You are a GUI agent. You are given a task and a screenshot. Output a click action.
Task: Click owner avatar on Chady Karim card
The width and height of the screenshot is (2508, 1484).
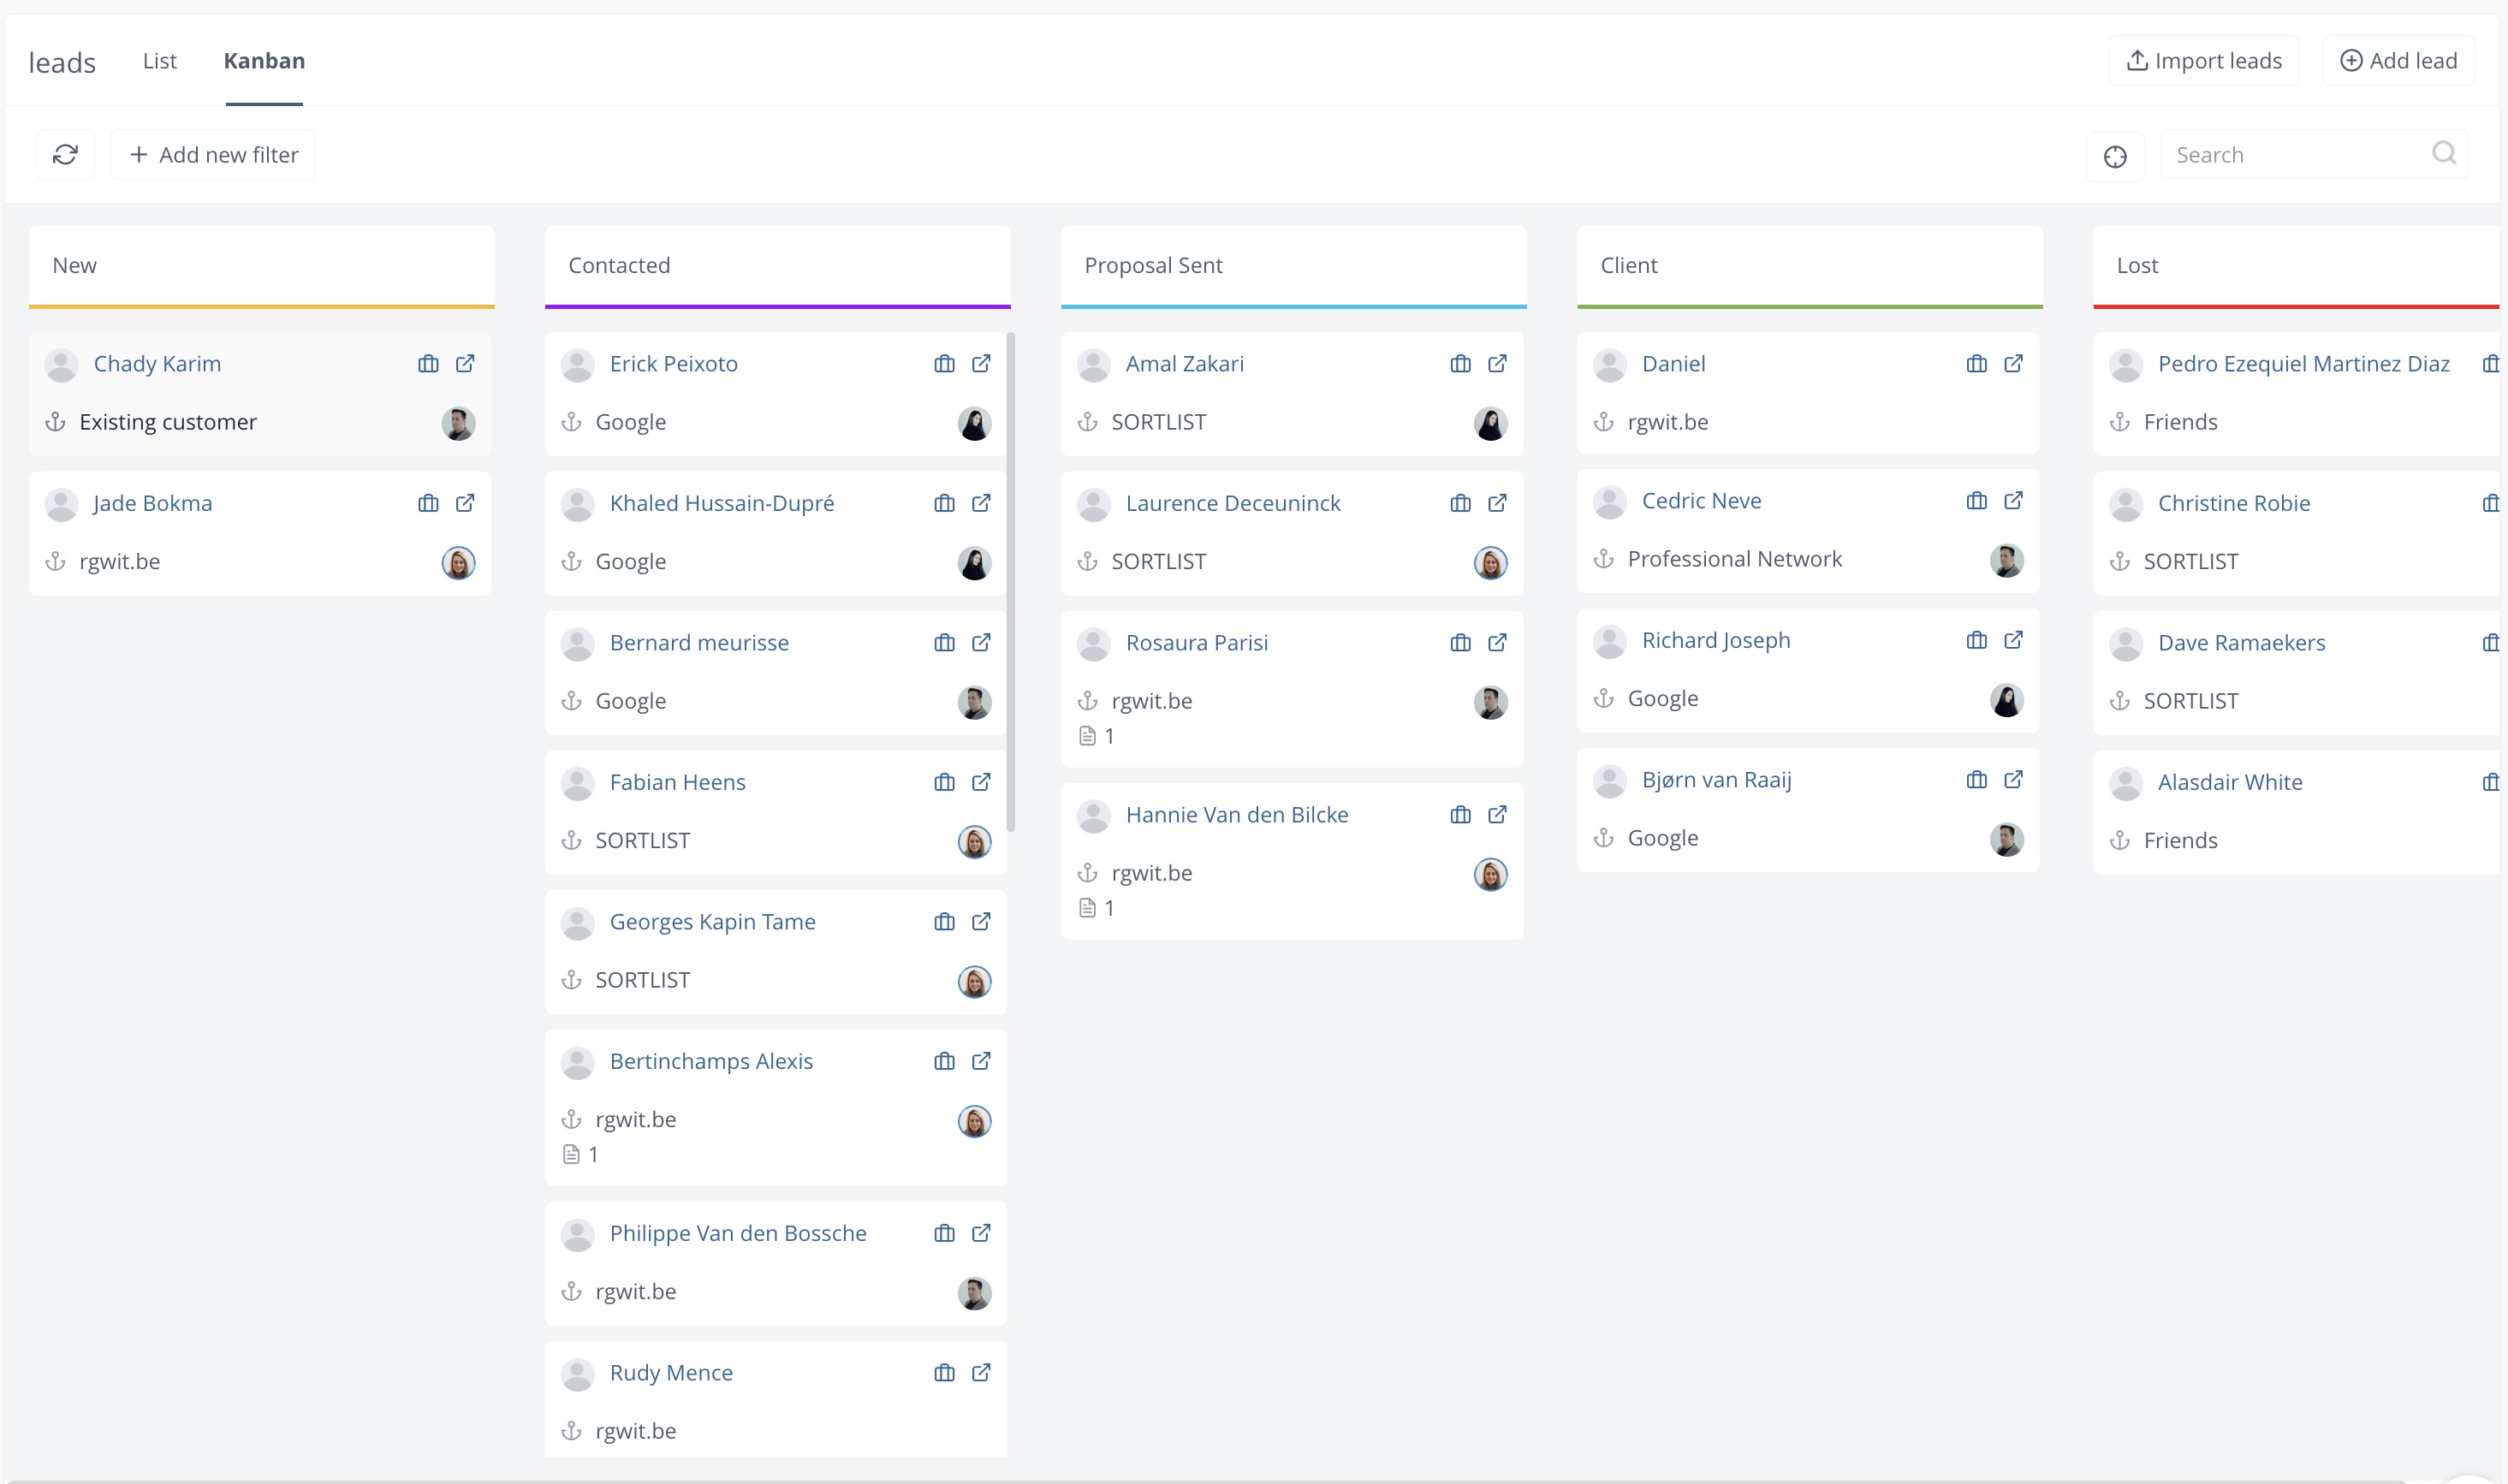pos(459,423)
